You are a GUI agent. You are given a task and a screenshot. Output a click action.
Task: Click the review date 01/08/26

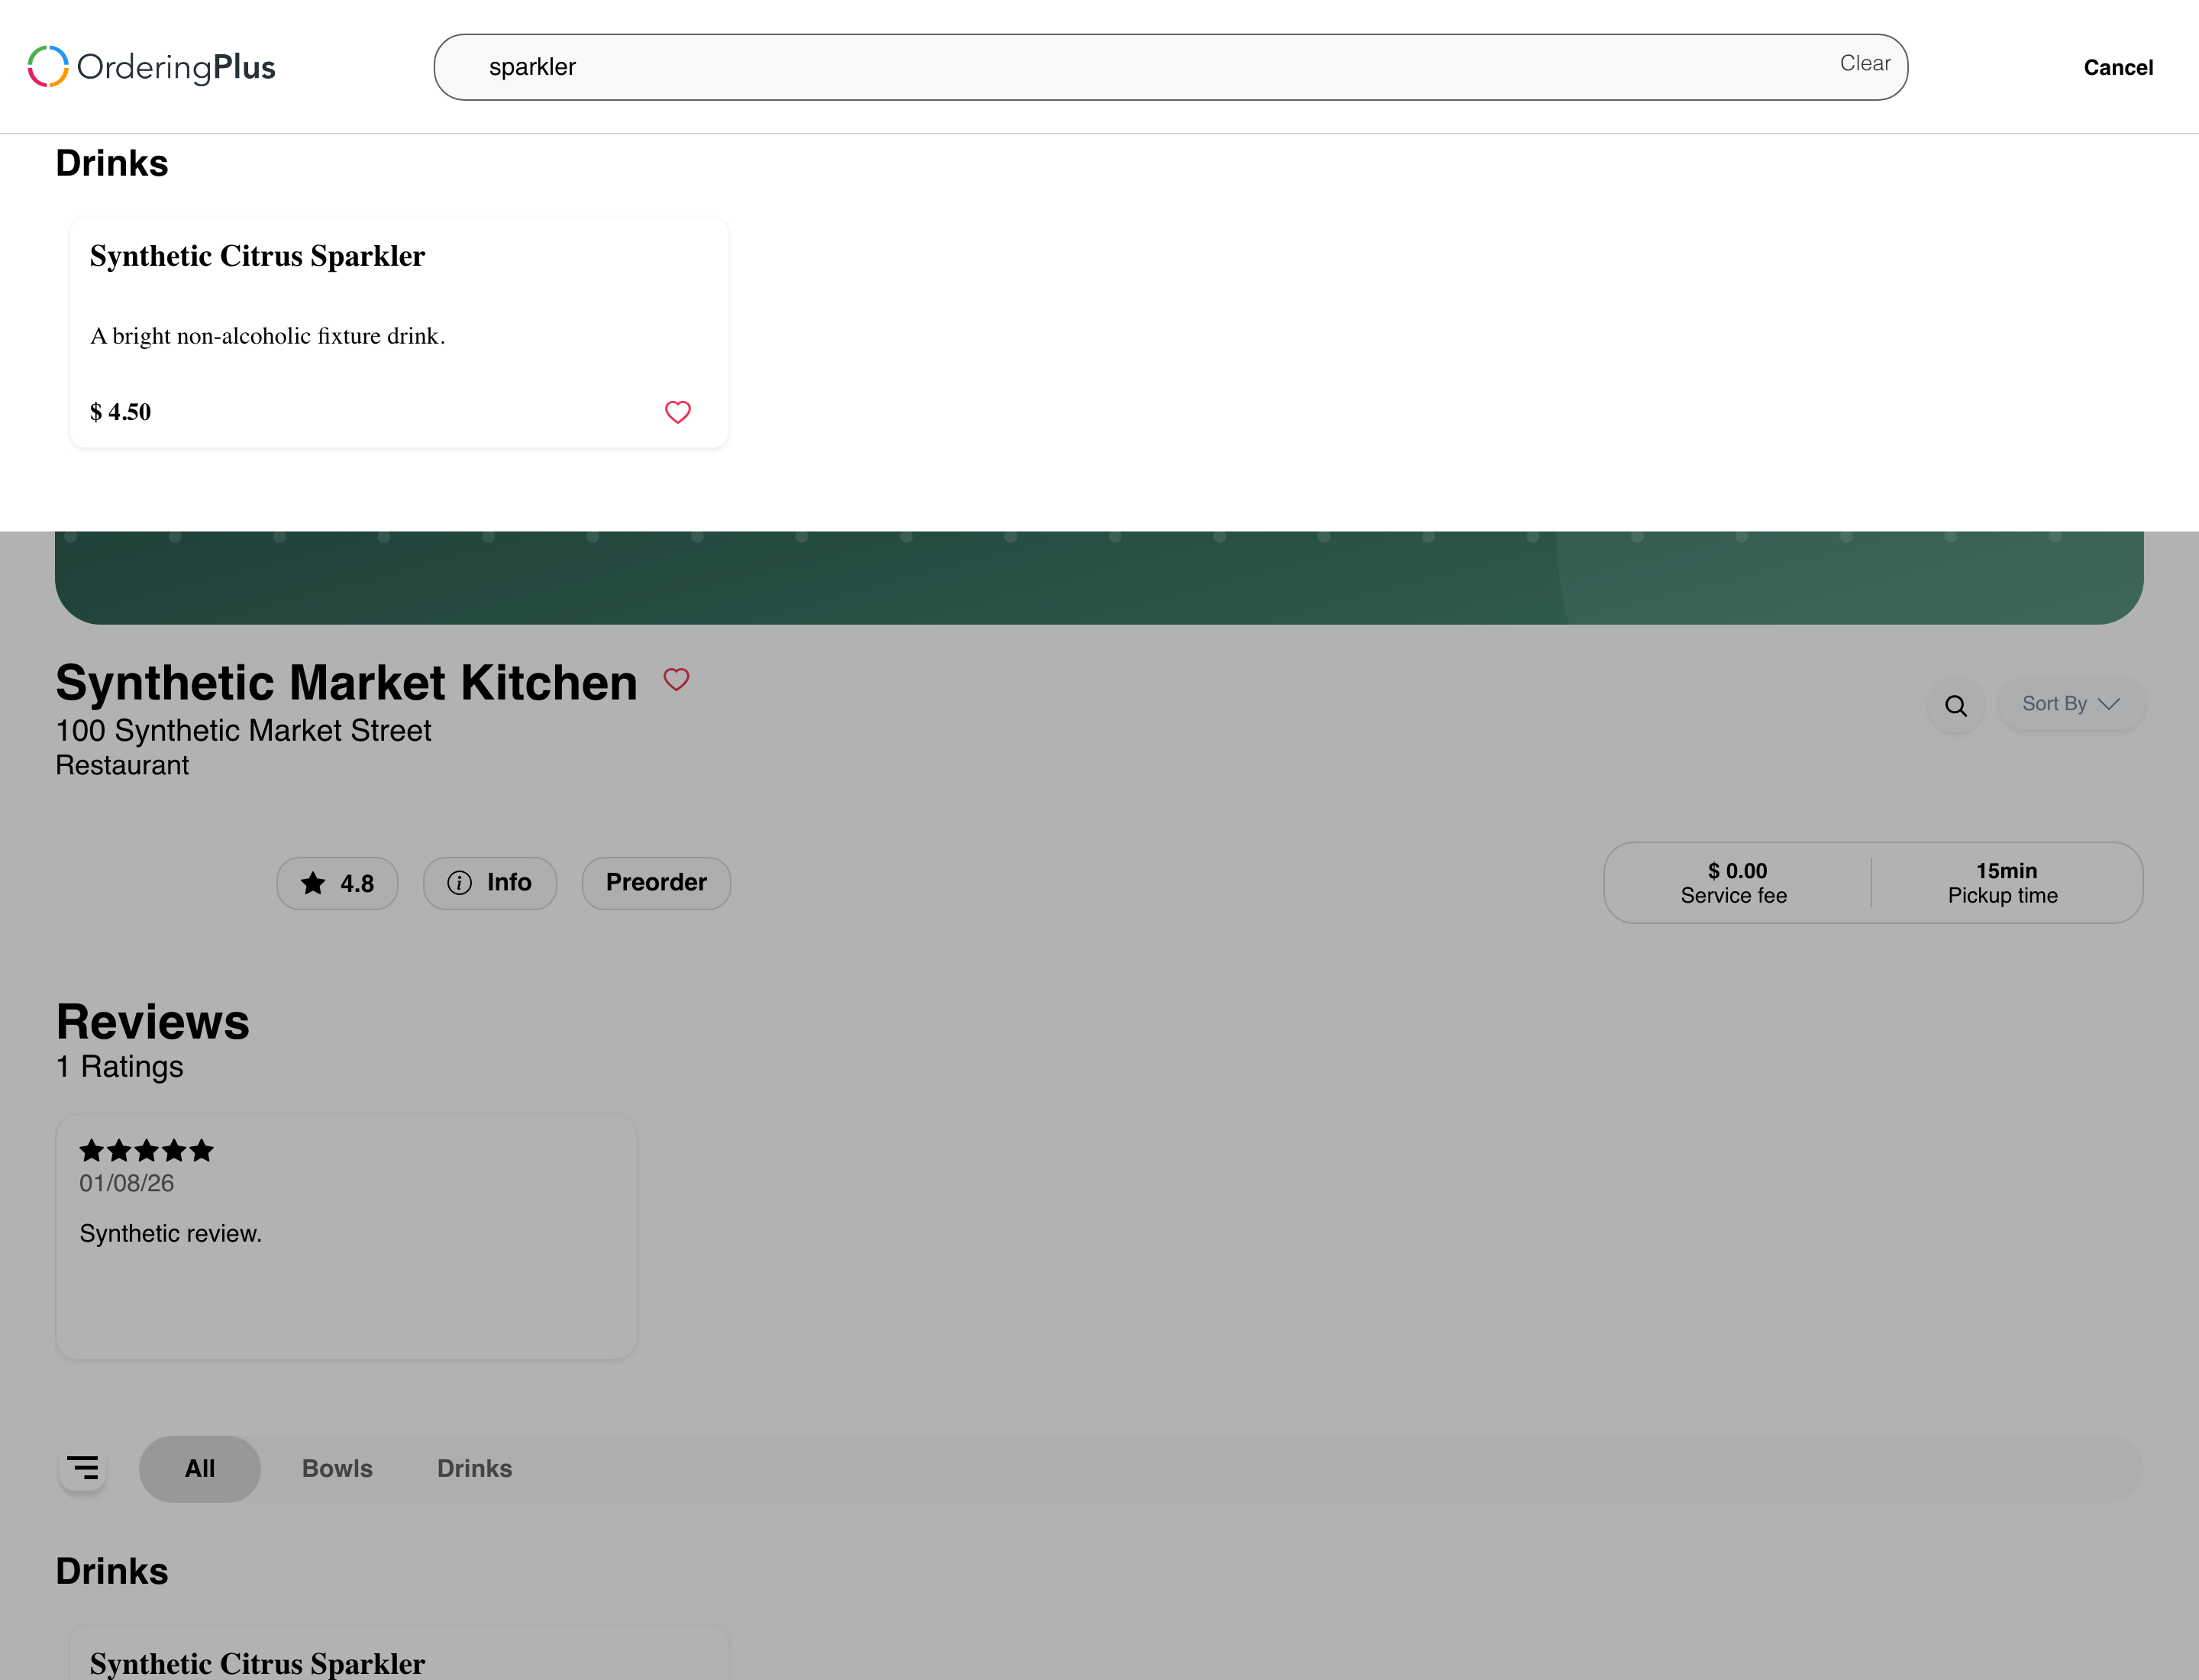tap(126, 1183)
